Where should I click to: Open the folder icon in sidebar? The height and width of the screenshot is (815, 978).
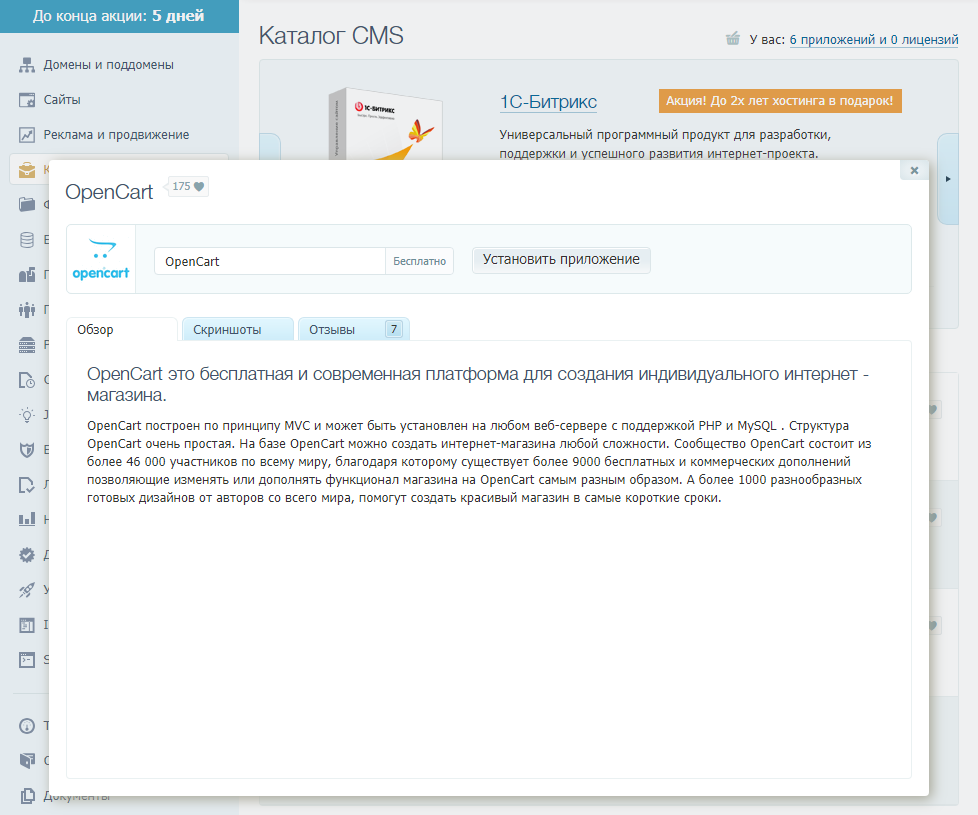[x=27, y=205]
